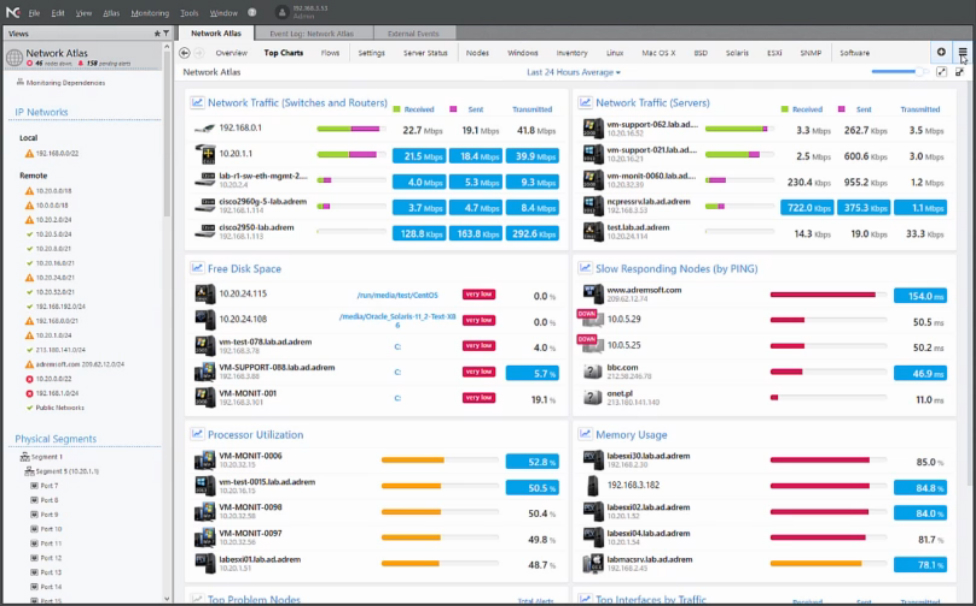Click the Views panel vertical scrollbar
The height and width of the screenshot is (606, 976).
point(166,132)
